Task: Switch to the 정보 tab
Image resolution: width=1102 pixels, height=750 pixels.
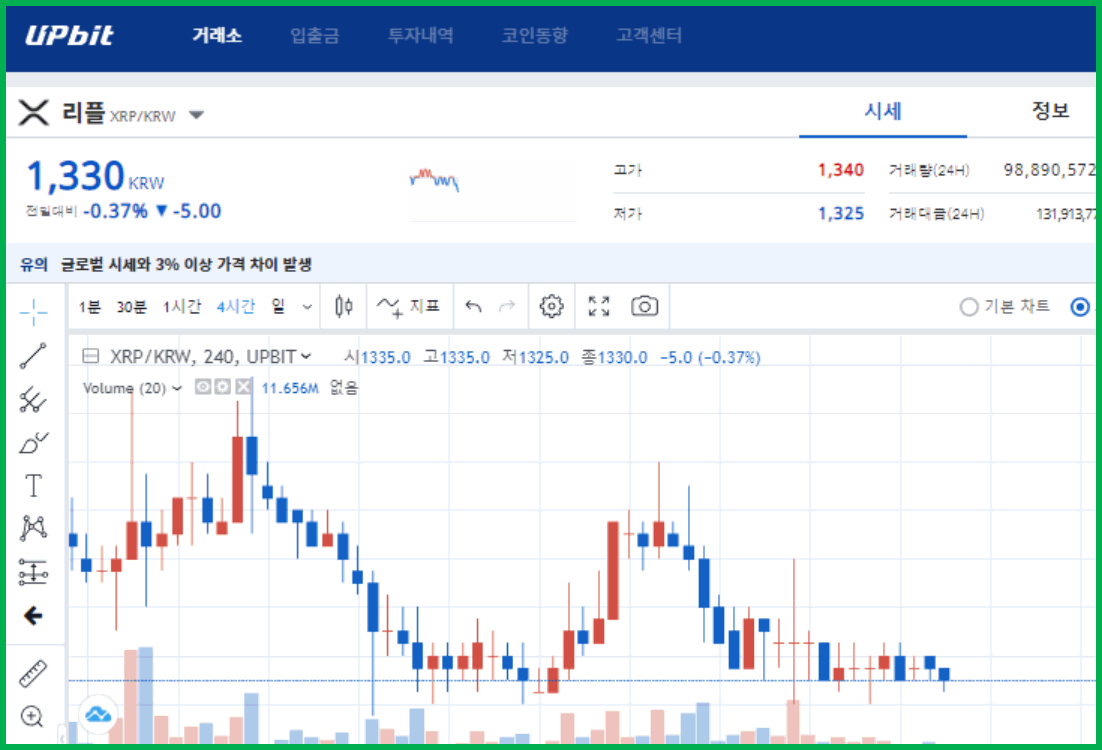Action: pos(1050,111)
